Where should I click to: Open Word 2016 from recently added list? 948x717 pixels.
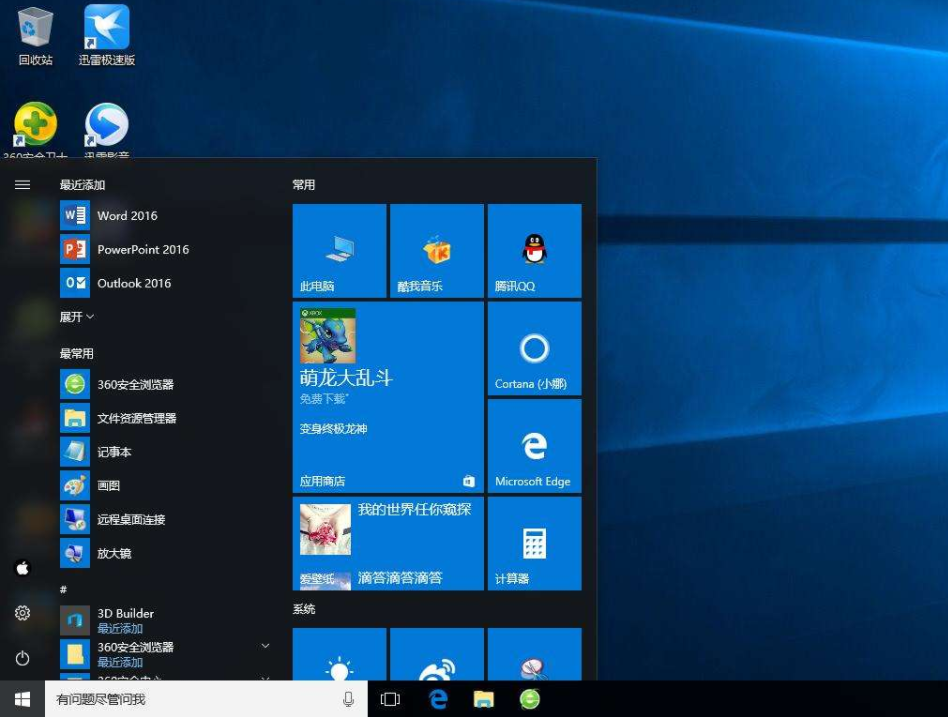(127, 215)
